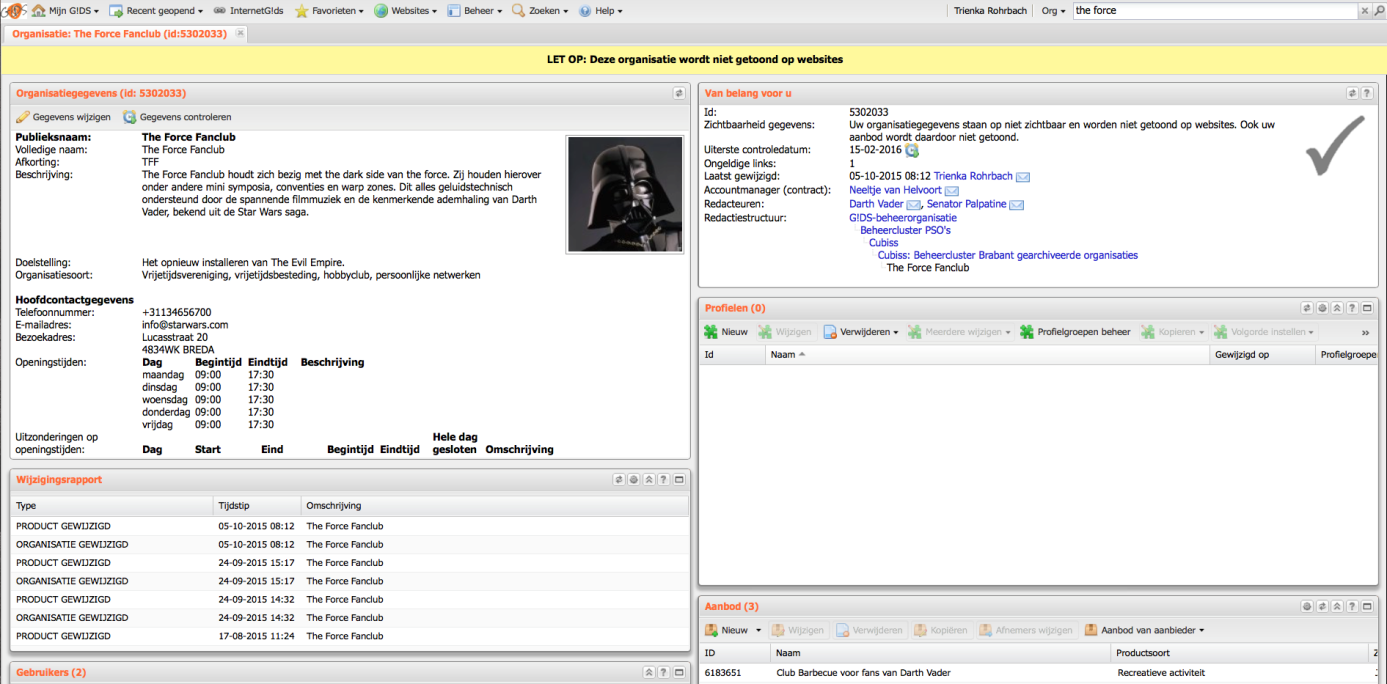Refresh the Organisatiegegevens panel
This screenshot has width=1387, height=684.
(679, 93)
